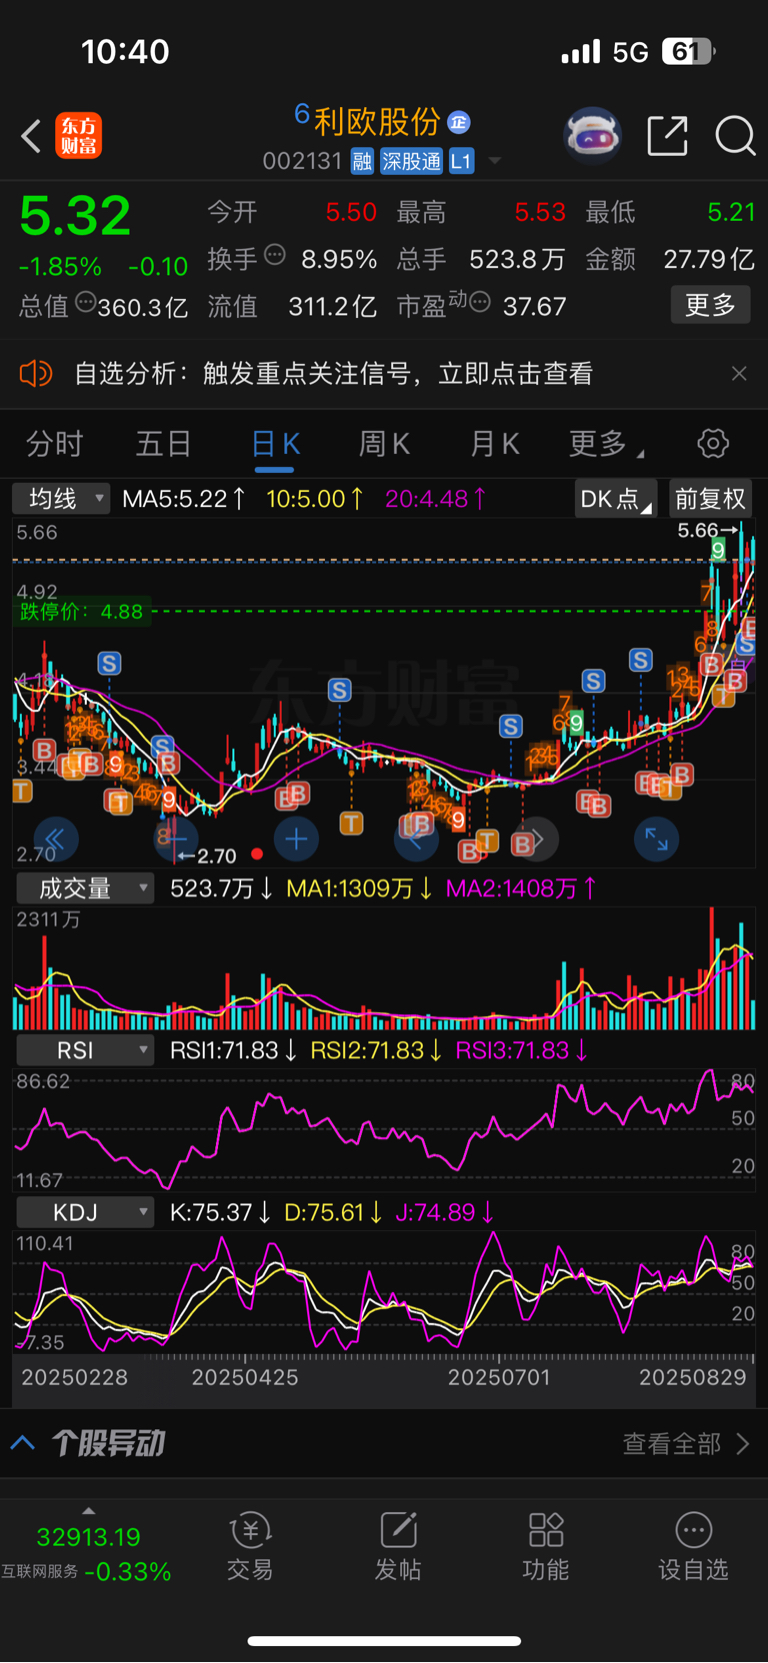Tap the K:75.37 value

coord(220,1212)
